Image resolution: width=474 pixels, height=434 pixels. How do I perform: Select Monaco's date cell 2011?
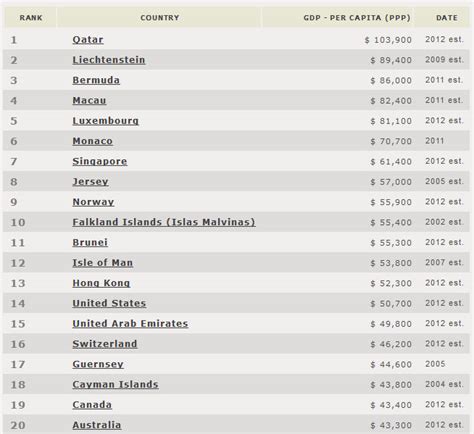[x=435, y=141]
